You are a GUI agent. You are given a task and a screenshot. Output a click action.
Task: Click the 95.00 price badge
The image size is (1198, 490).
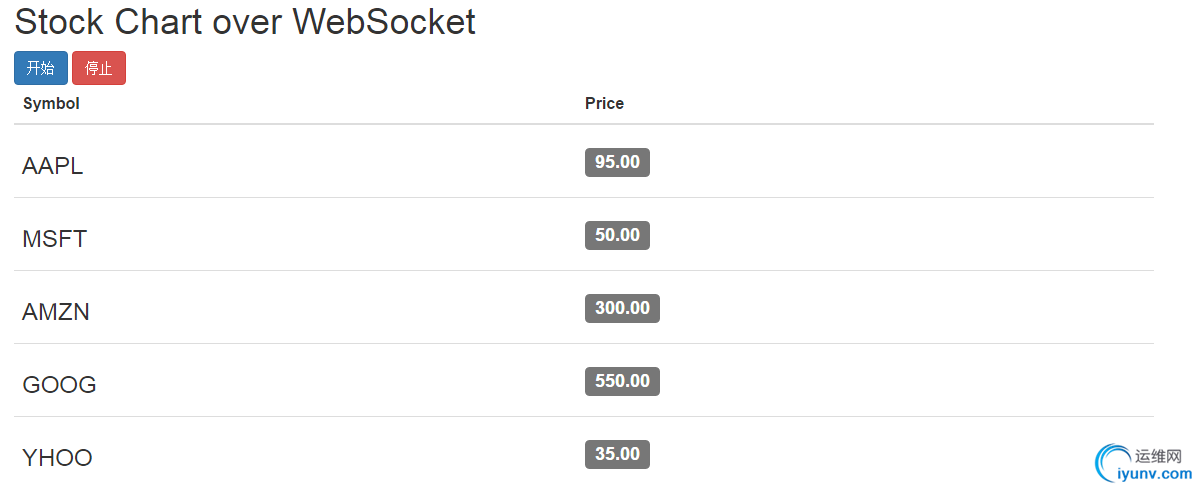point(617,162)
